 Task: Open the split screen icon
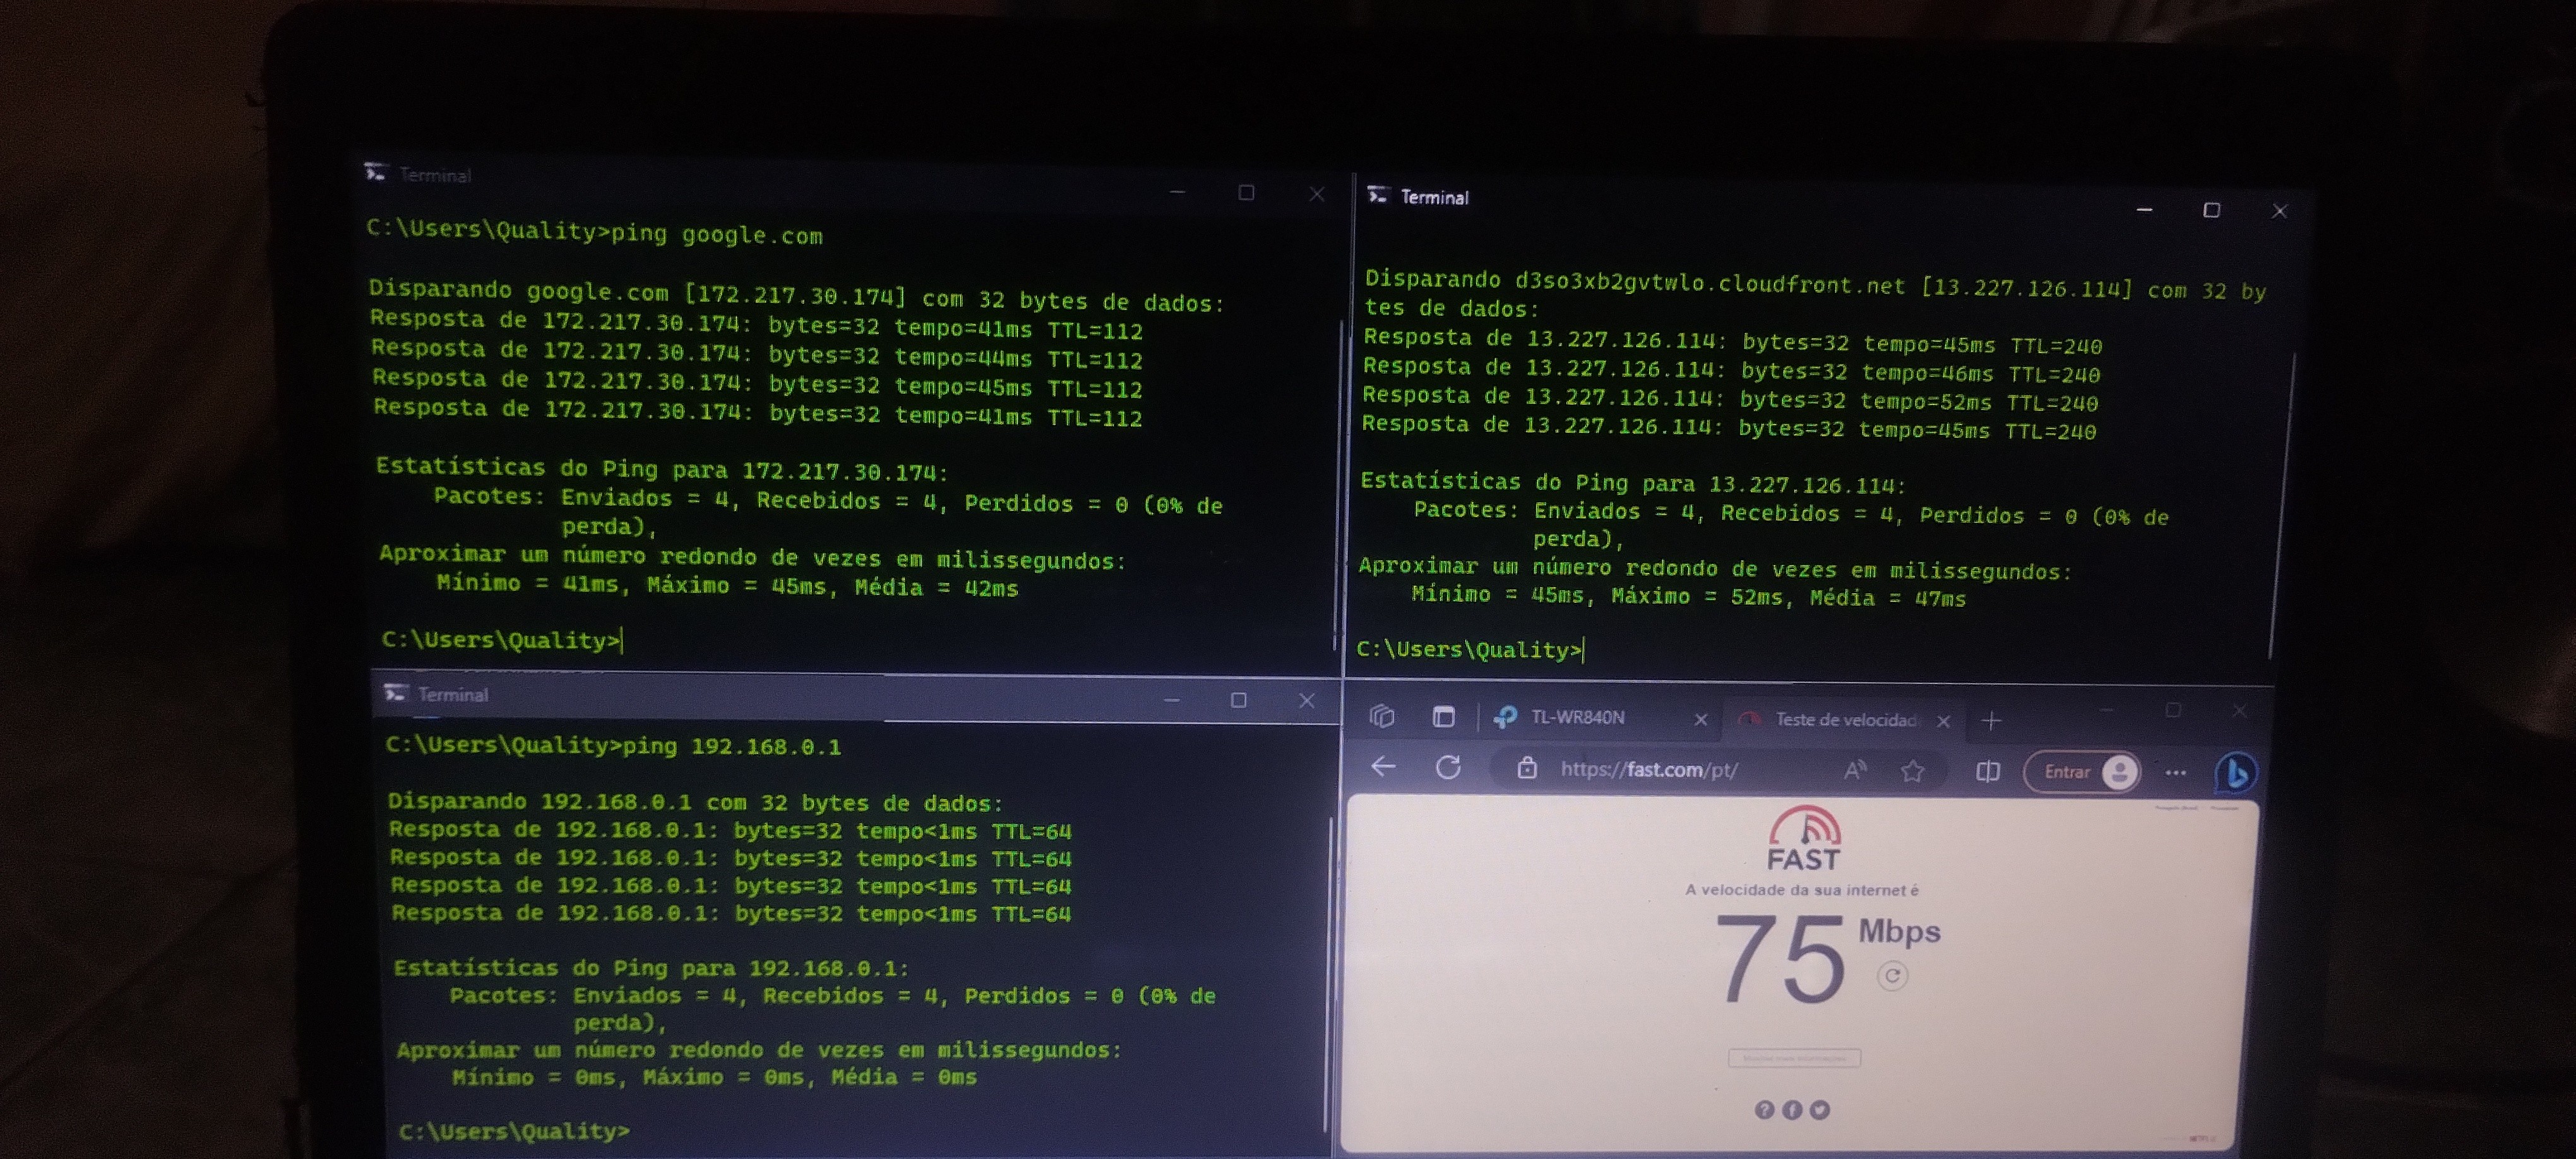[1988, 772]
